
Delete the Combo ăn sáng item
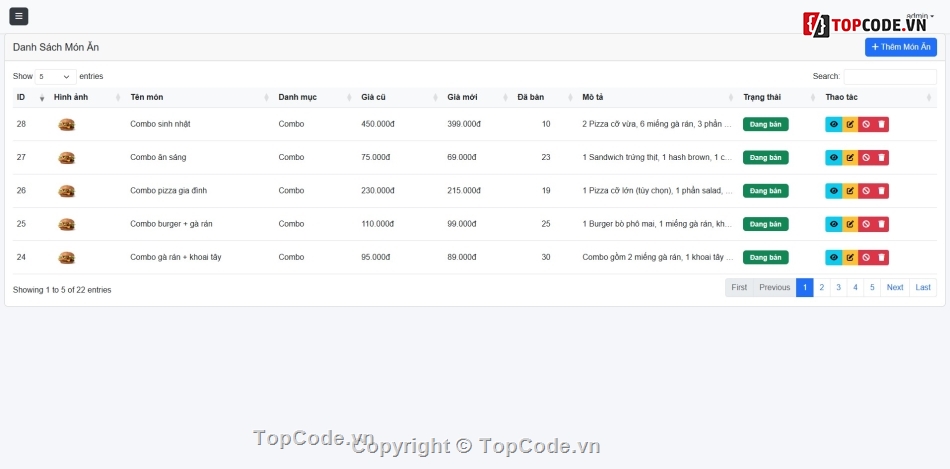(882, 158)
